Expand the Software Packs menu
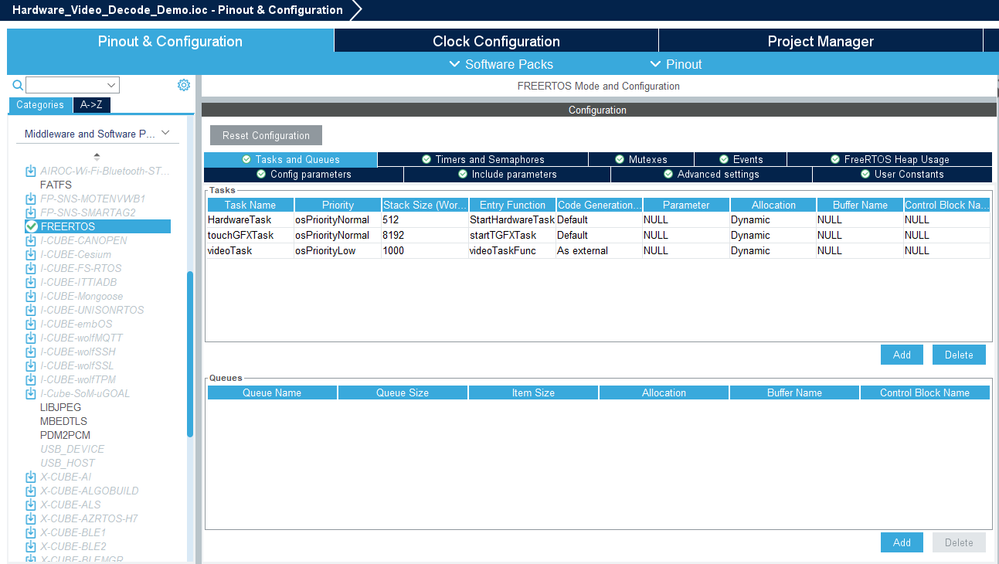Image resolution: width=999 pixels, height=564 pixels. [501, 64]
